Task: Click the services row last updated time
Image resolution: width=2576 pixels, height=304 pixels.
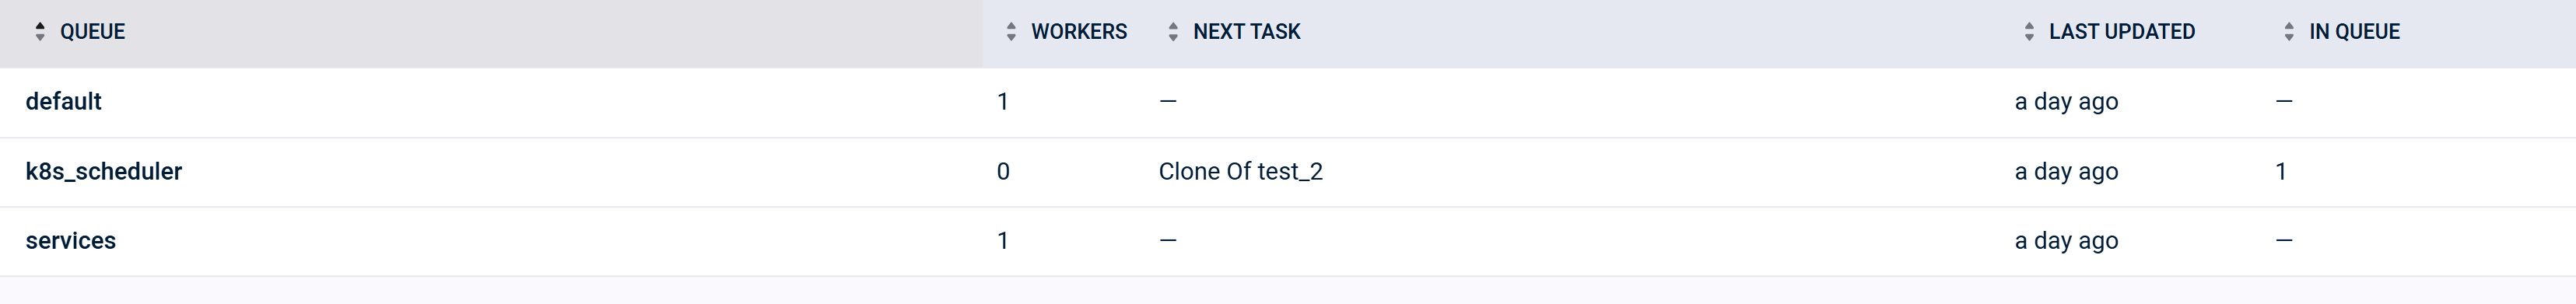Action: point(2066,241)
